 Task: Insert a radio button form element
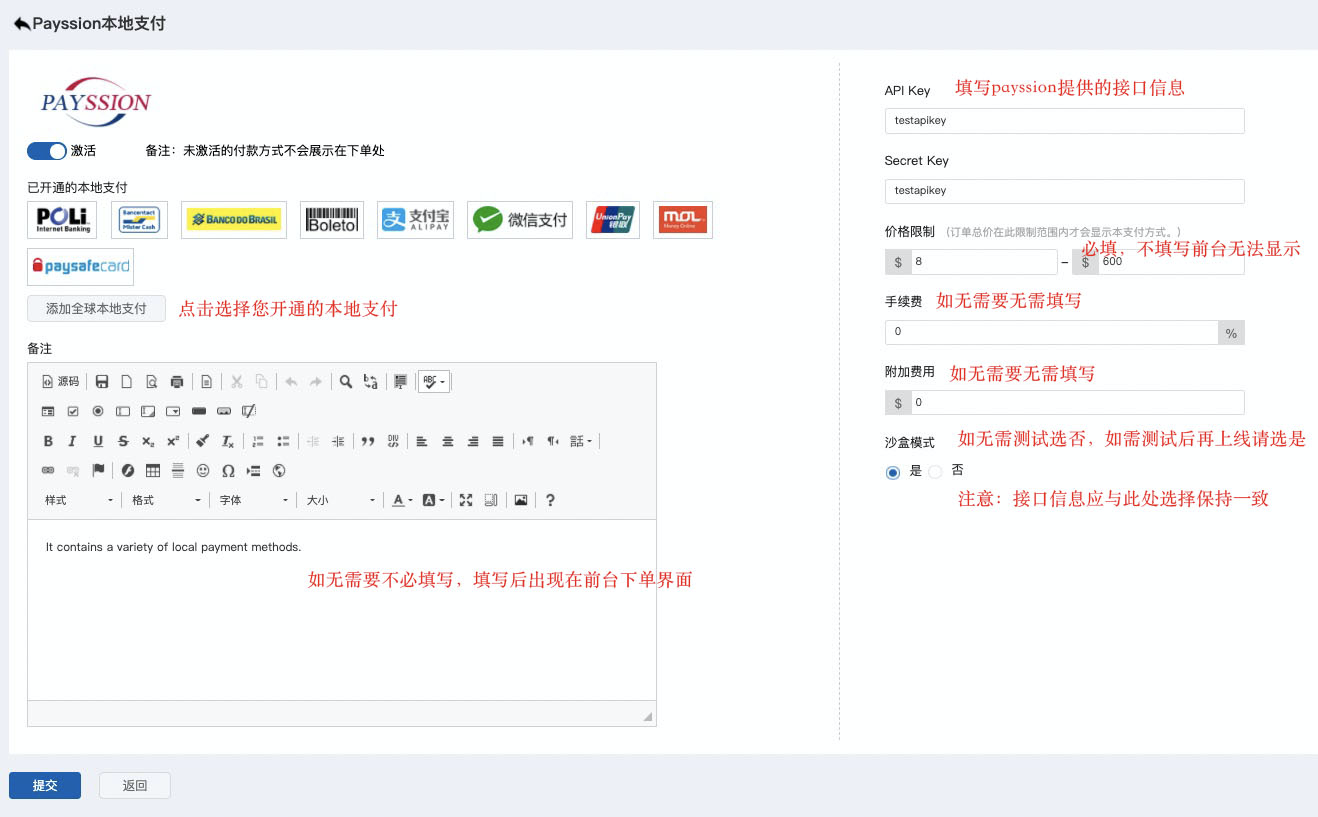98,411
